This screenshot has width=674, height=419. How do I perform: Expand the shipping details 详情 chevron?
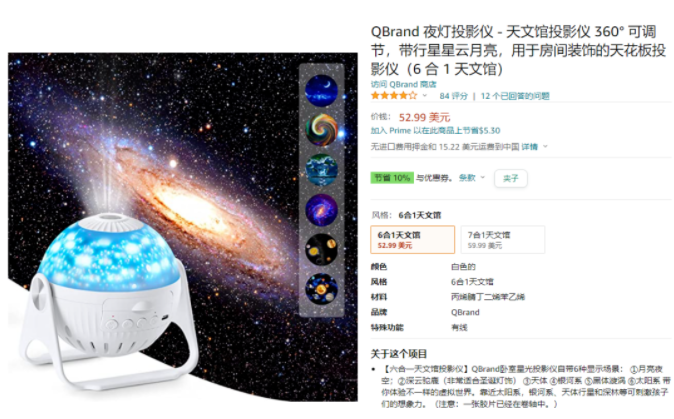545,147
